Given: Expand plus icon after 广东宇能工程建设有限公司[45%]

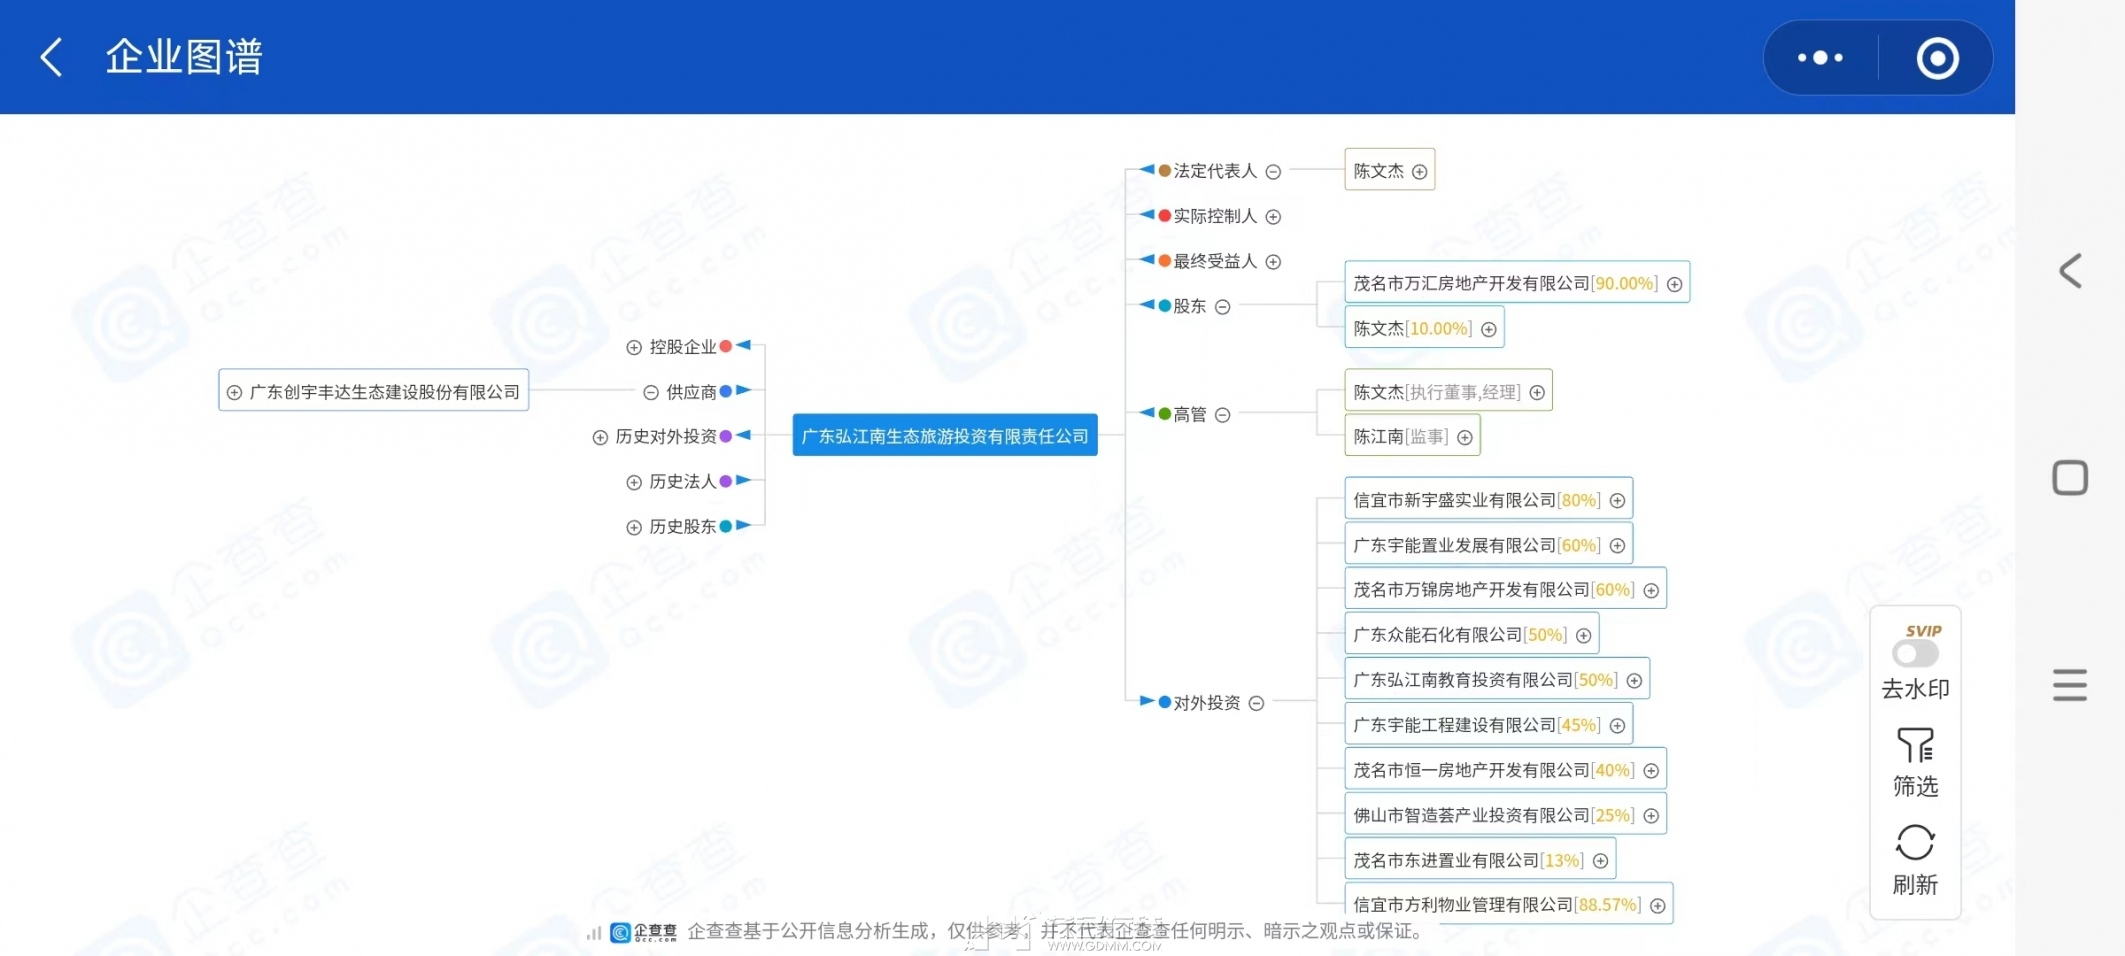Looking at the screenshot, I should [x=1617, y=725].
